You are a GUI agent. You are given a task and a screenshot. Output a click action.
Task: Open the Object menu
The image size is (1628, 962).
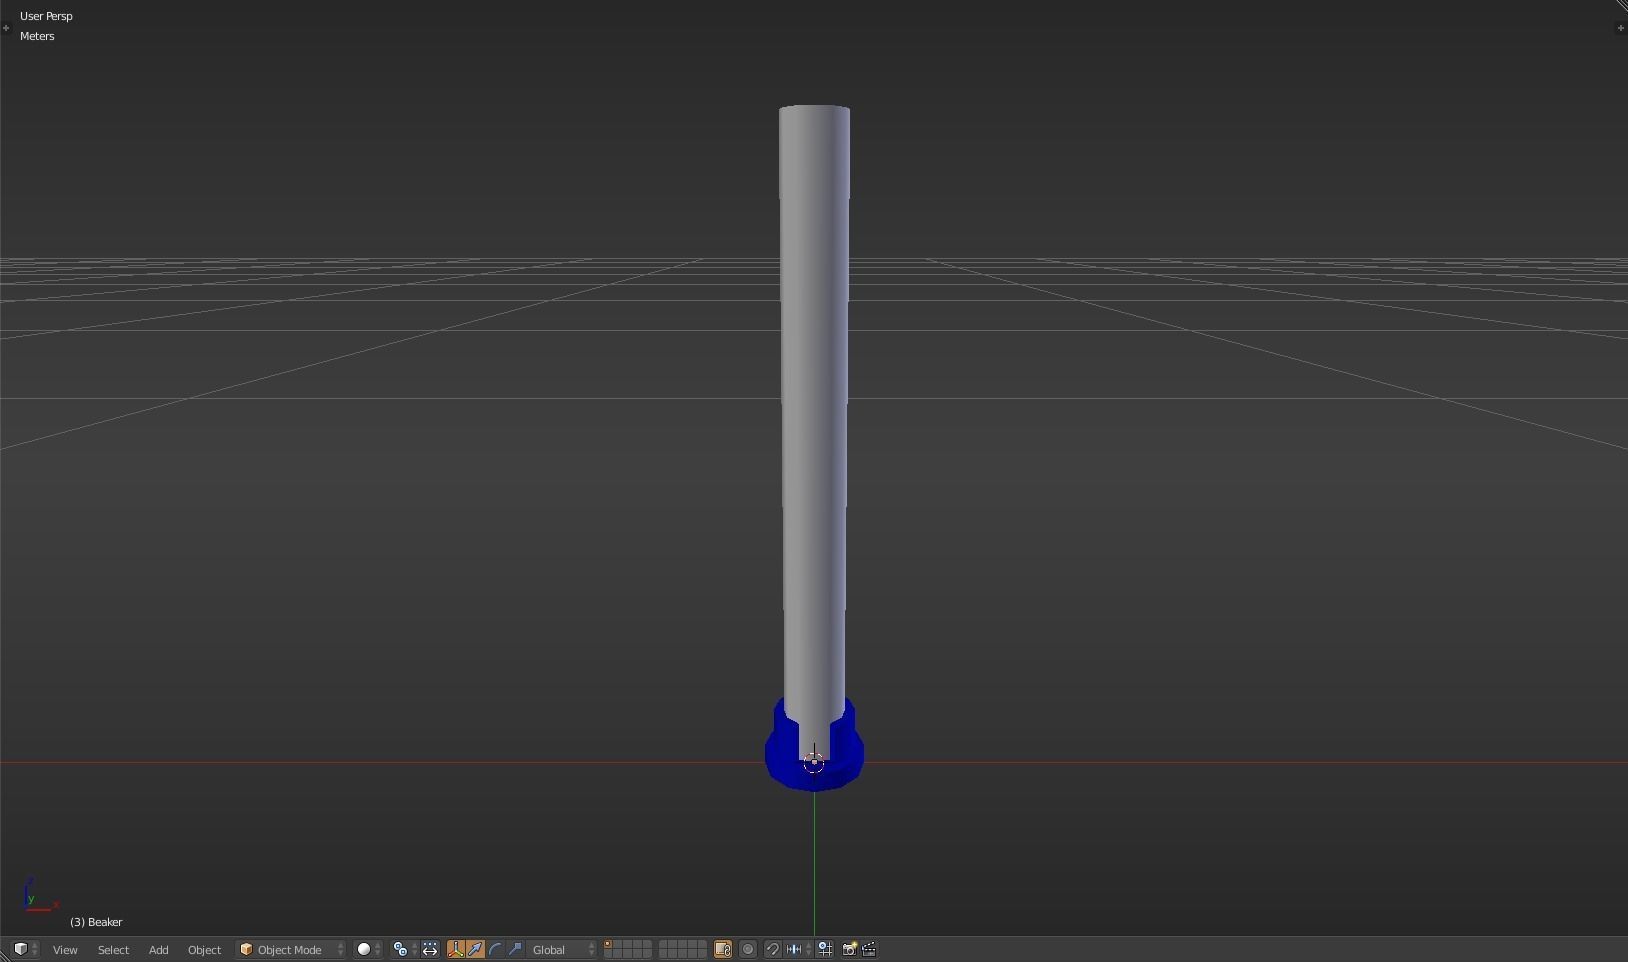pyautogui.click(x=204, y=949)
